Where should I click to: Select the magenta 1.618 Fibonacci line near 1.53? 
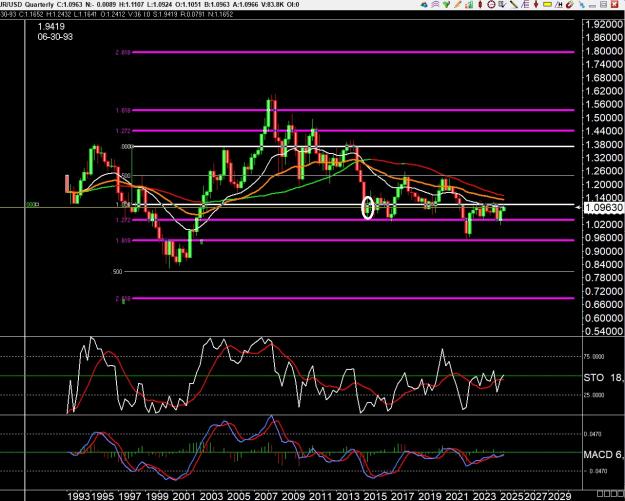(x=353, y=110)
